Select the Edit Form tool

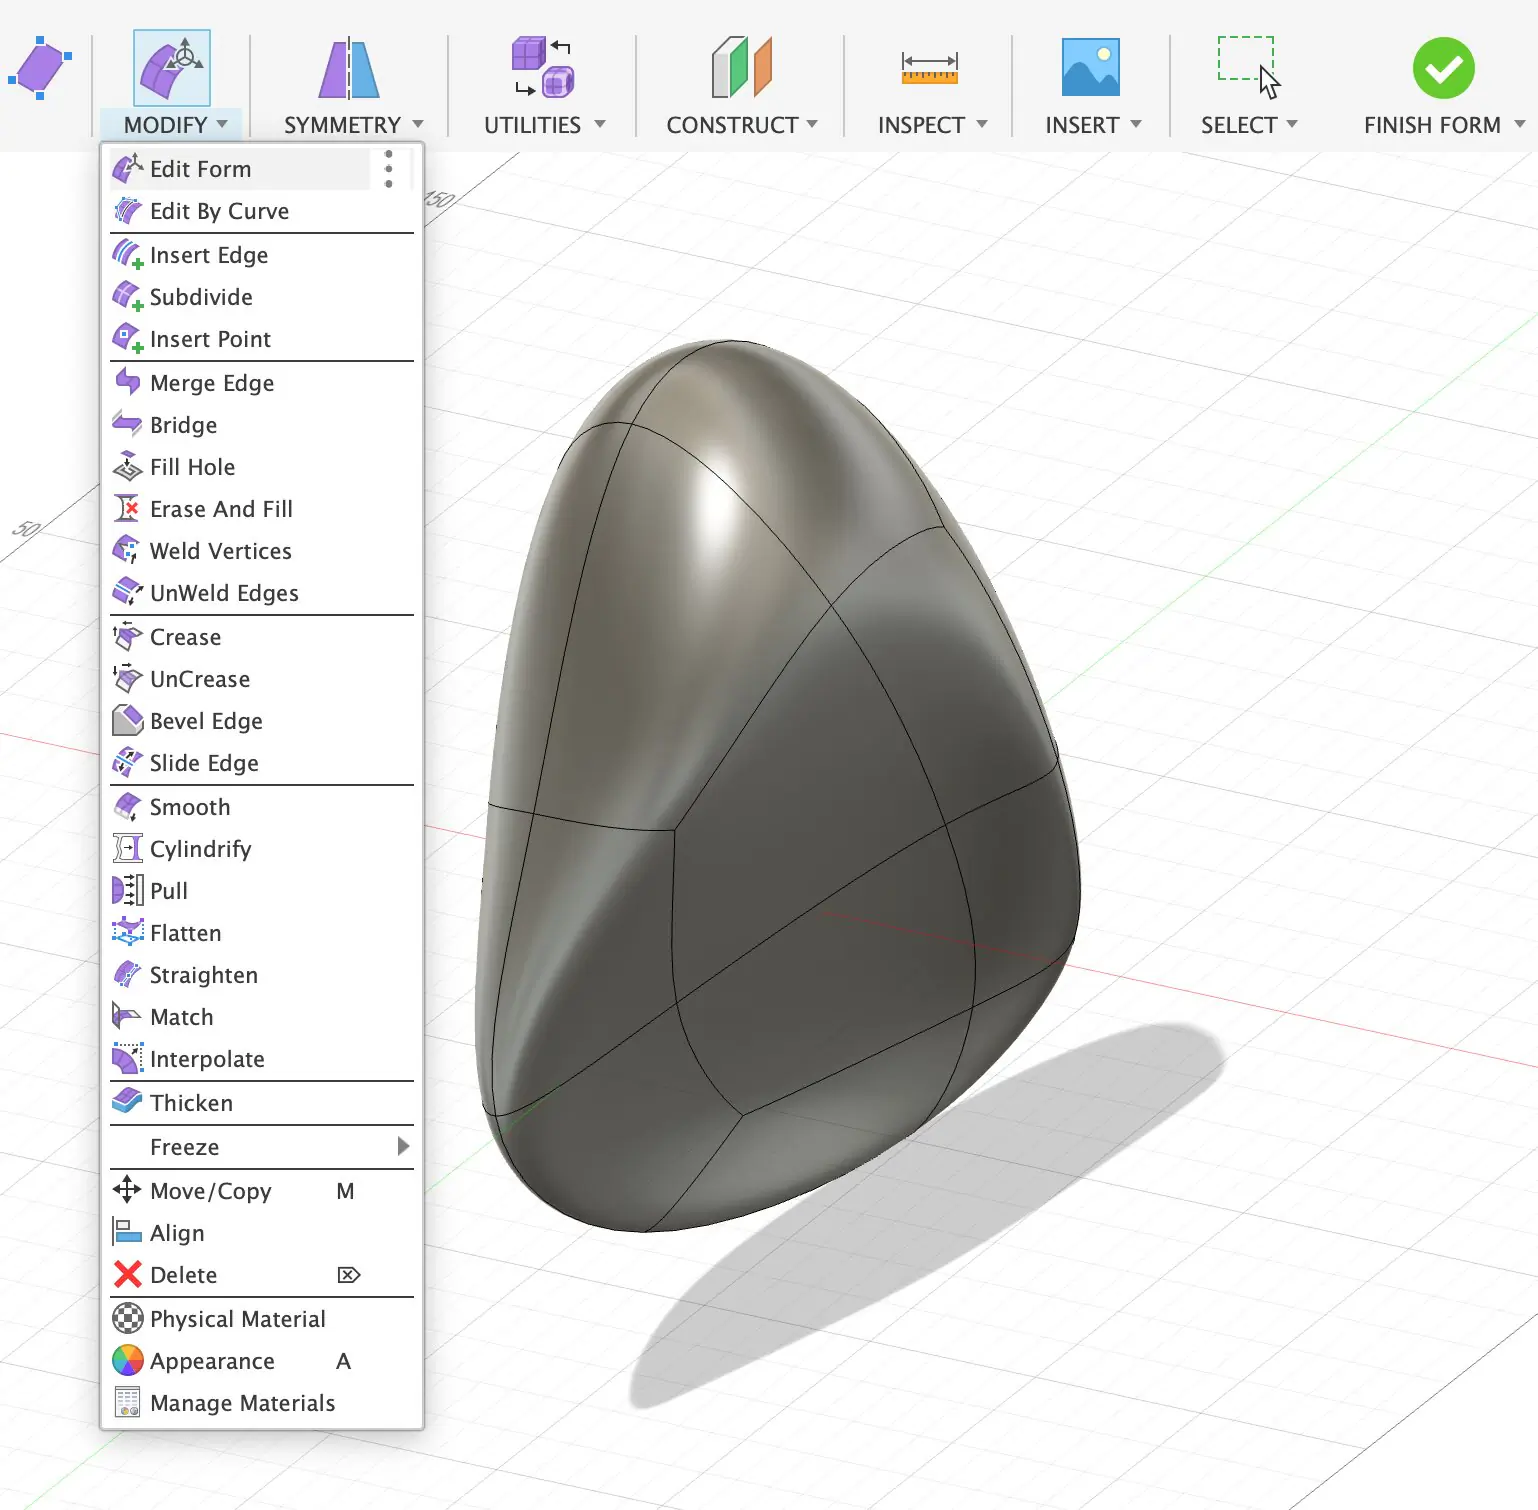[200, 169]
